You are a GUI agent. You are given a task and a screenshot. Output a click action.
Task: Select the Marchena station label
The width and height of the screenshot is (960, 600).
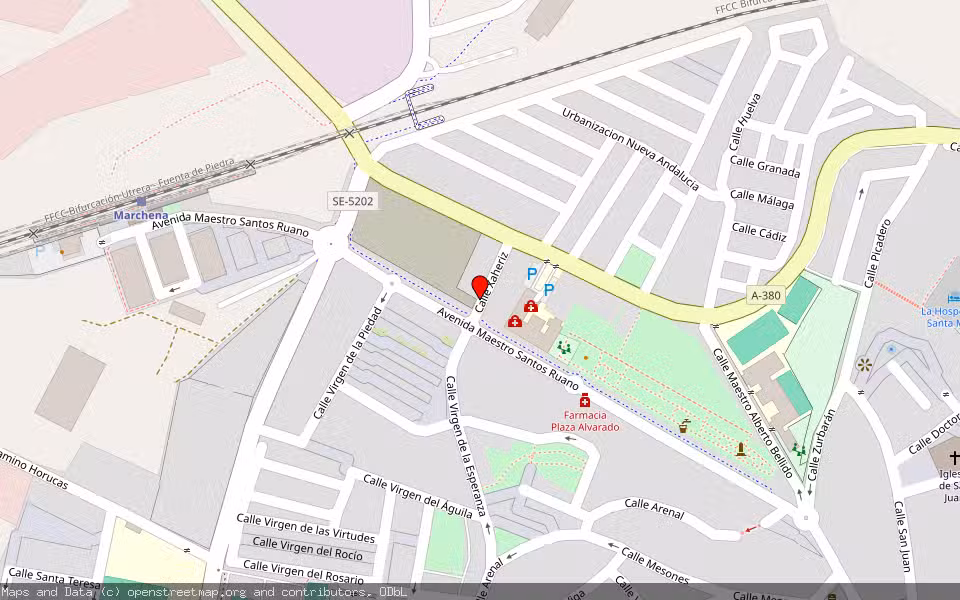(140, 217)
